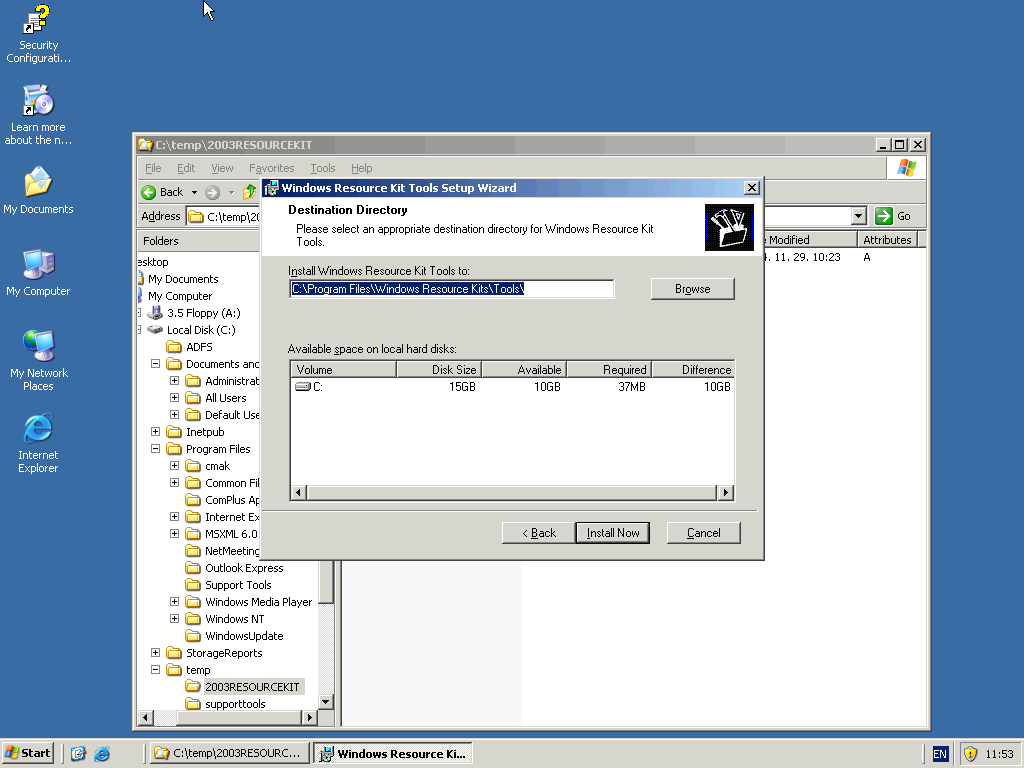Select Outlook Express folder in tree
The width and height of the screenshot is (1024, 768).
pyautogui.click(x=244, y=568)
